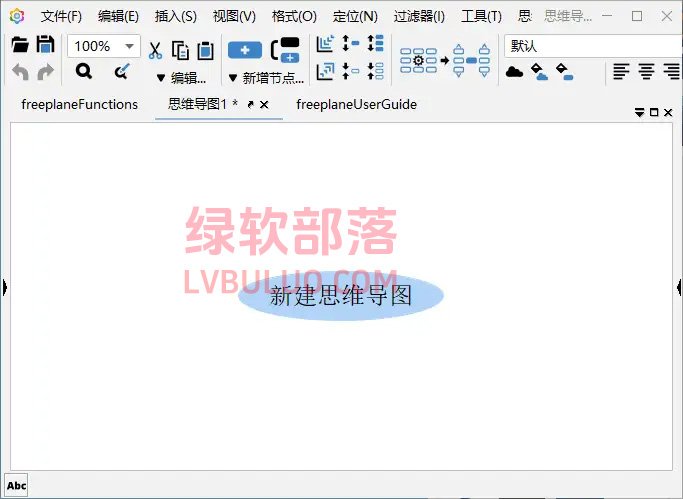This screenshot has width=683, height=499.
Task: Click the paste clipboard icon
Action: 206,51
